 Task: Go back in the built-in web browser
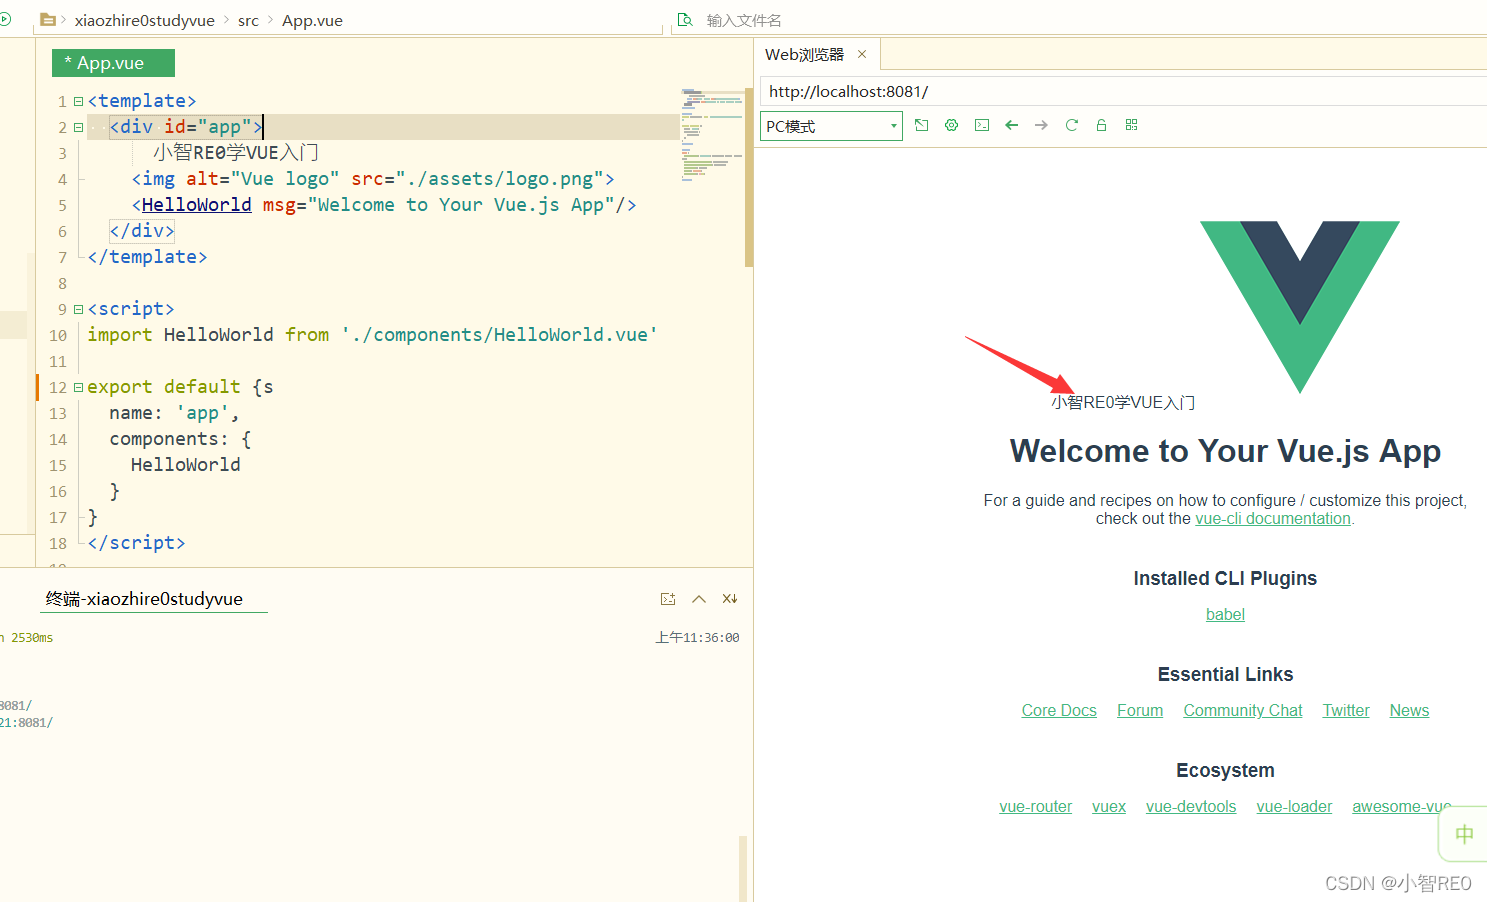(1012, 125)
